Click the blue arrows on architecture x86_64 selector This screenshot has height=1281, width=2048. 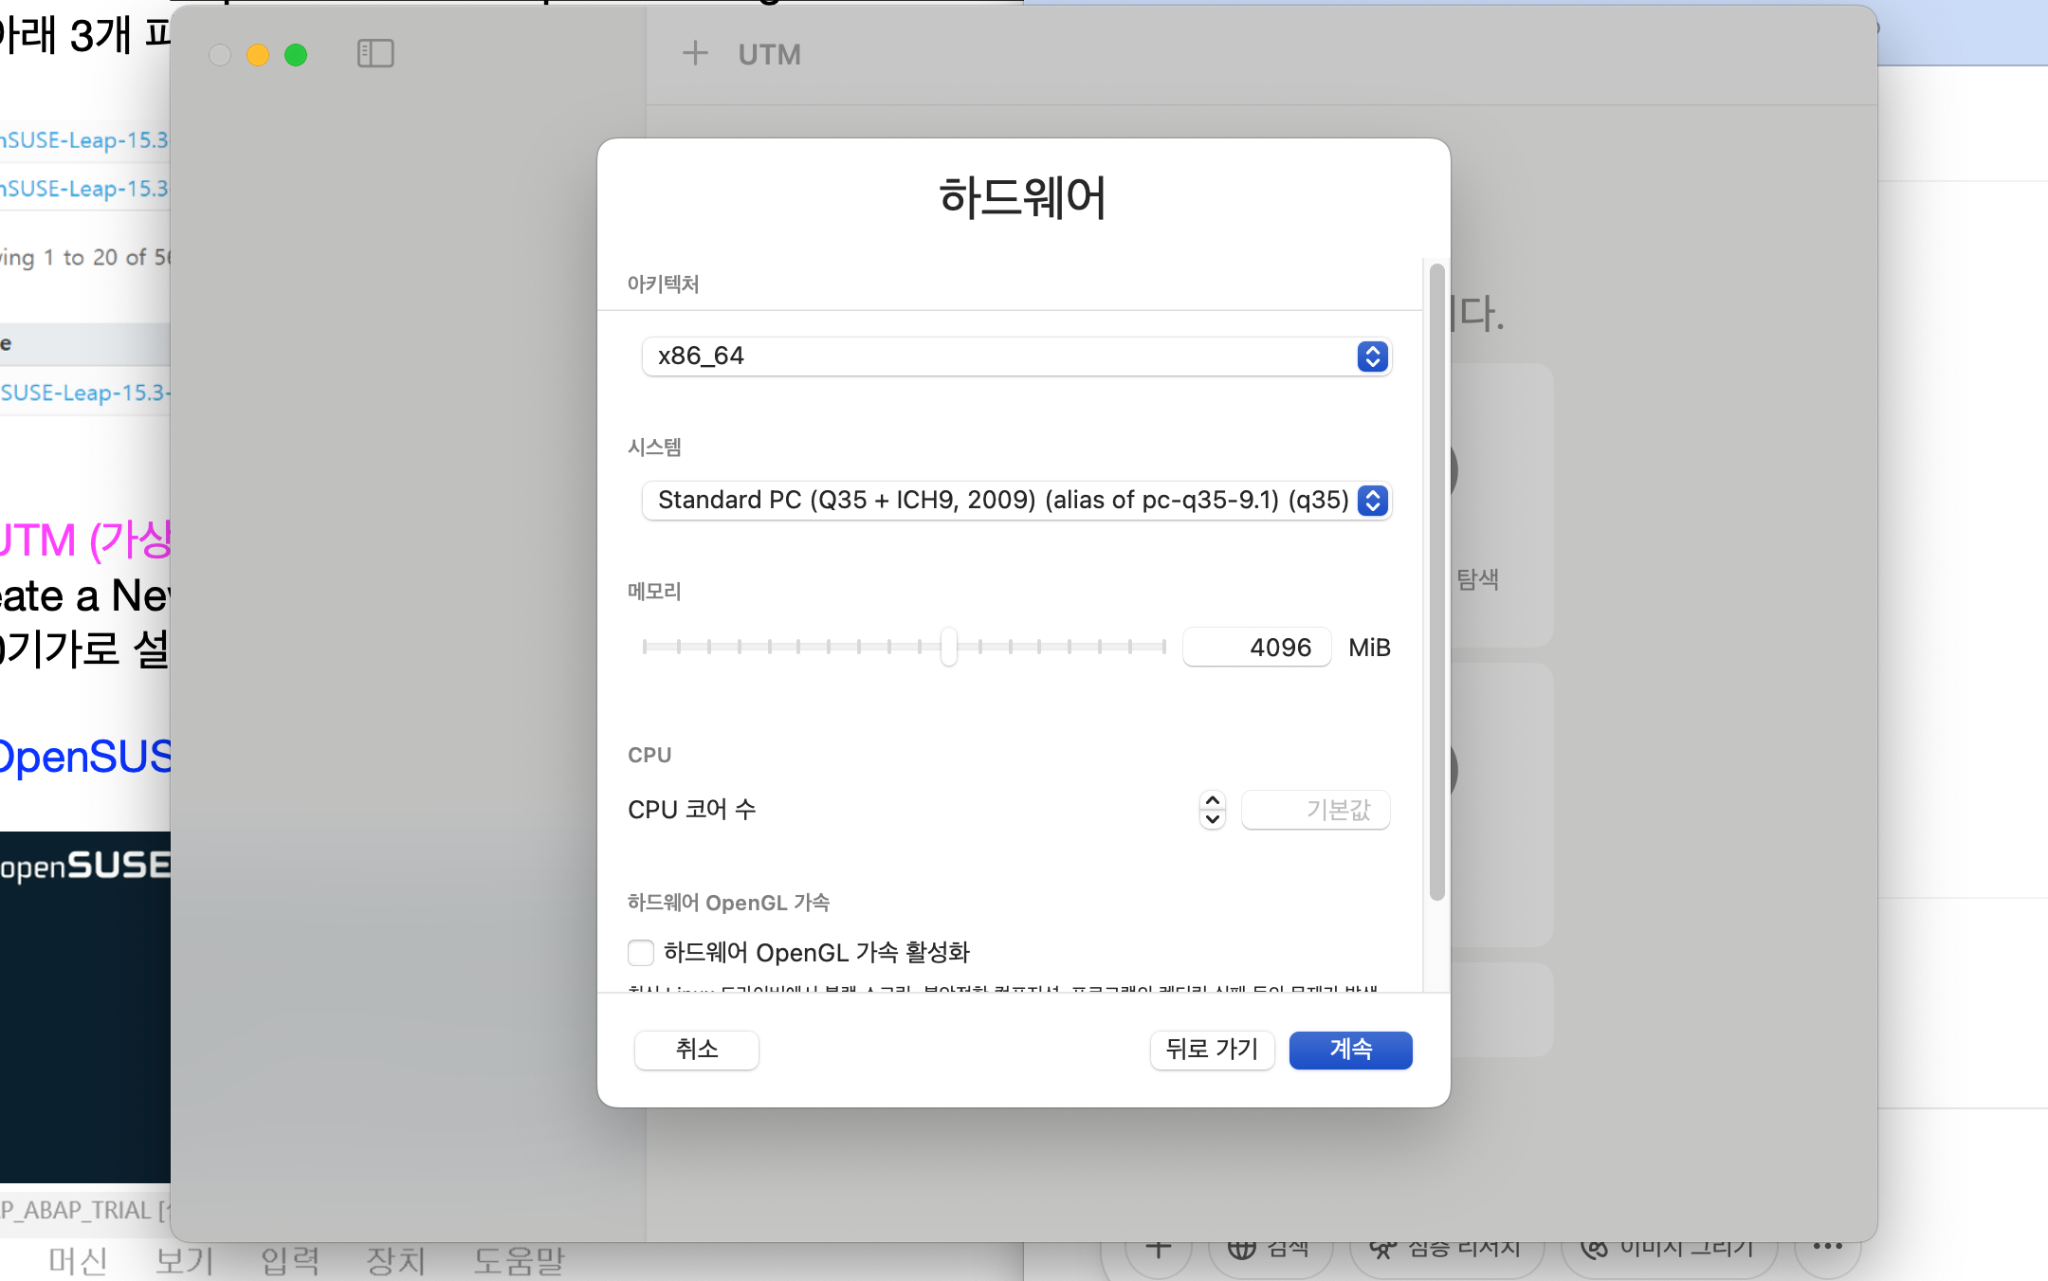tap(1372, 356)
